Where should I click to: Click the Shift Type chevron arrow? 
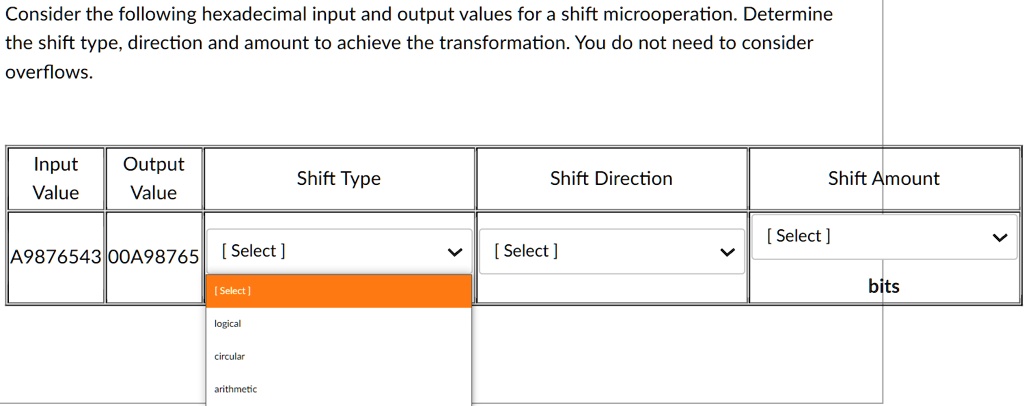coord(456,252)
